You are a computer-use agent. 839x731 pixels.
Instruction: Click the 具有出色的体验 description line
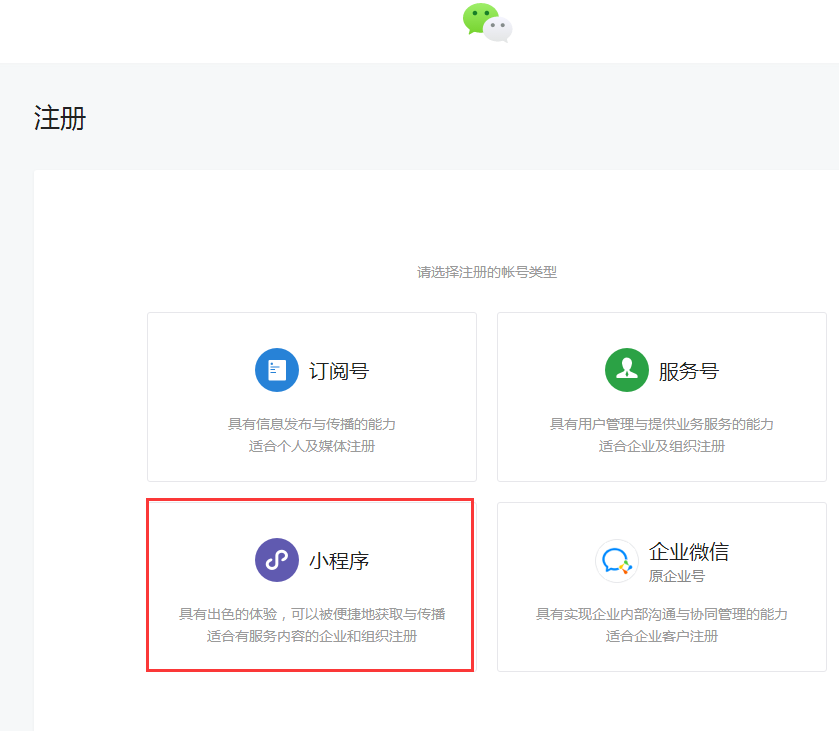tap(312, 614)
